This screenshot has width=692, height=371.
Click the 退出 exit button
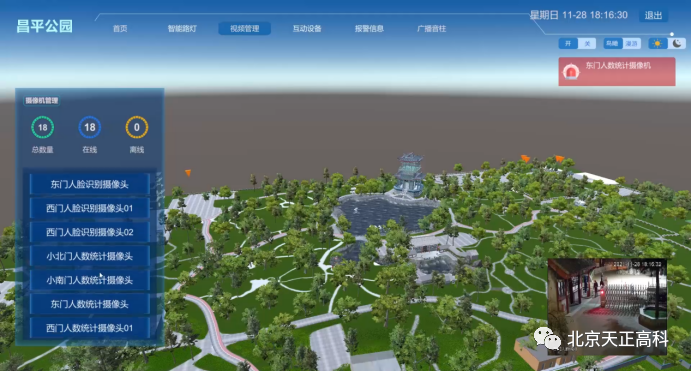[653, 15]
